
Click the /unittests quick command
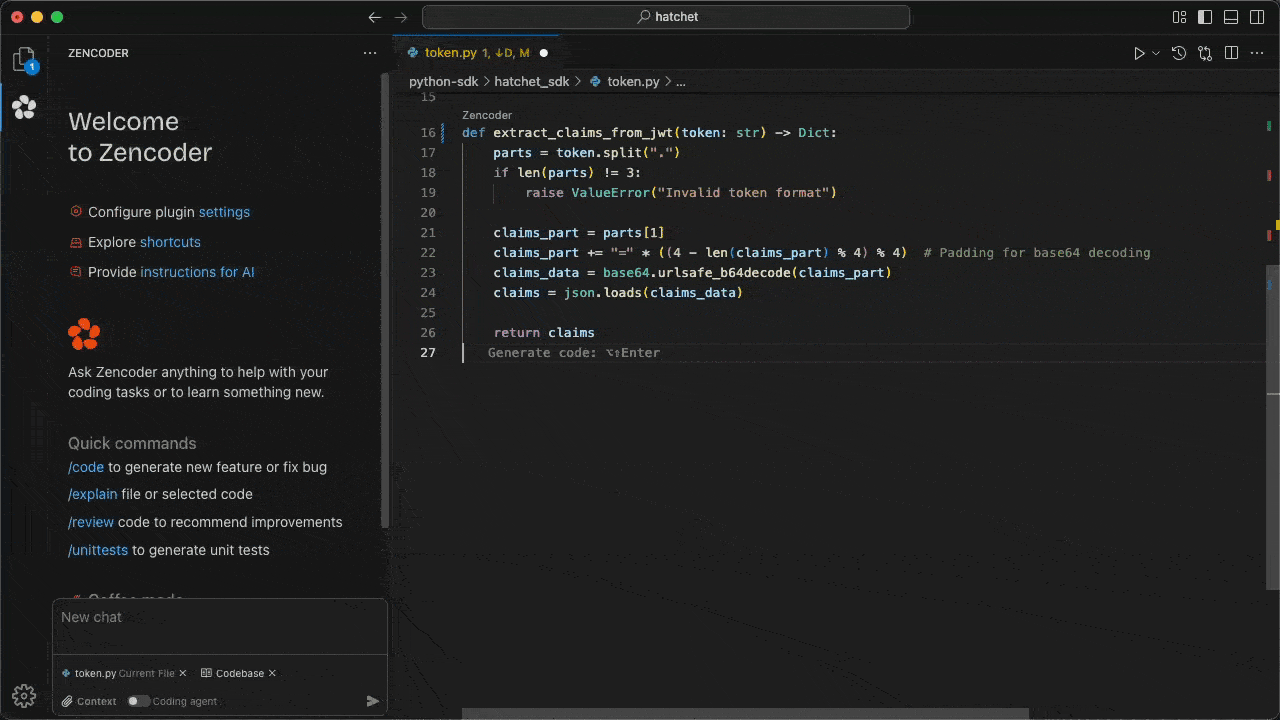98,550
